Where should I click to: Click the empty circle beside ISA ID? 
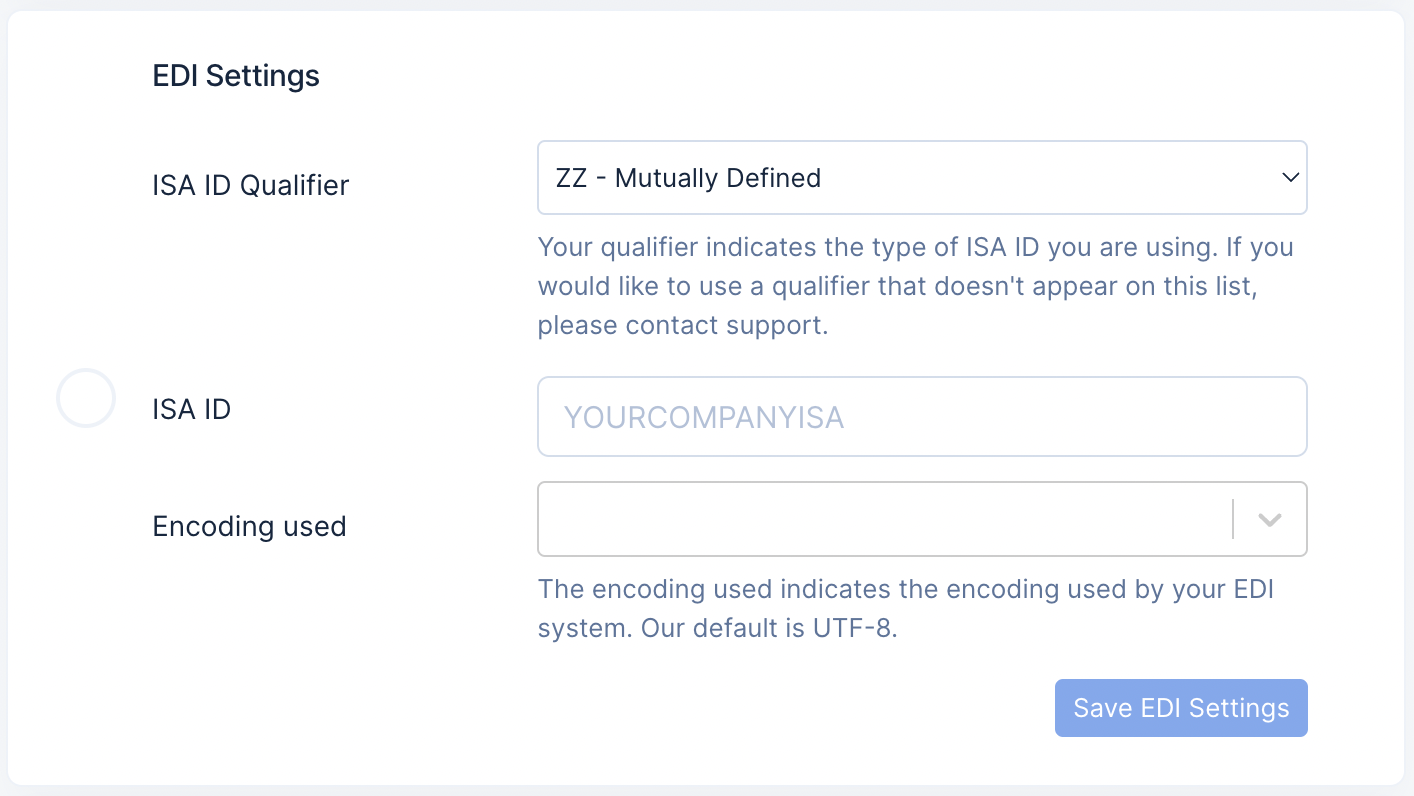coord(86,398)
